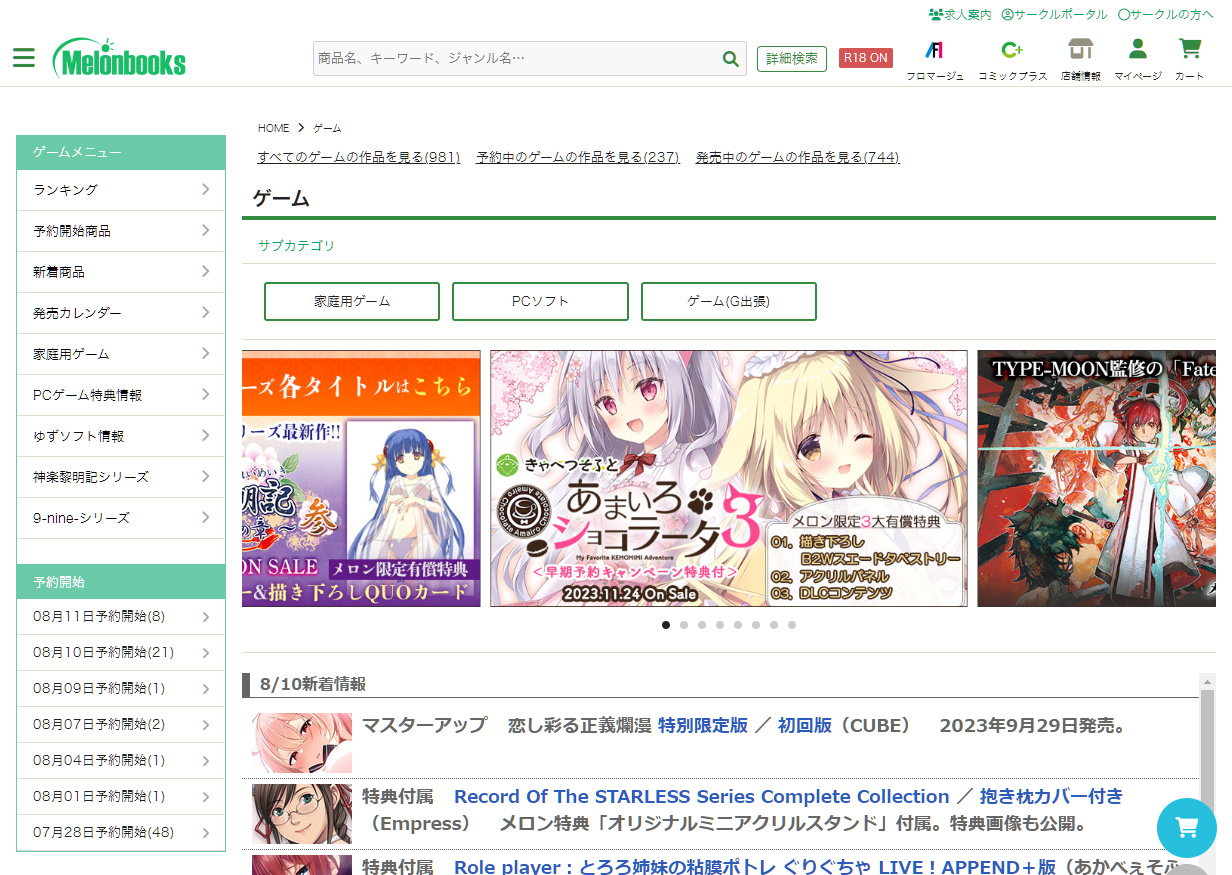This screenshot has width=1232, height=875.
Task: Click the Melonbooks logo
Action: (x=120, y=59)
